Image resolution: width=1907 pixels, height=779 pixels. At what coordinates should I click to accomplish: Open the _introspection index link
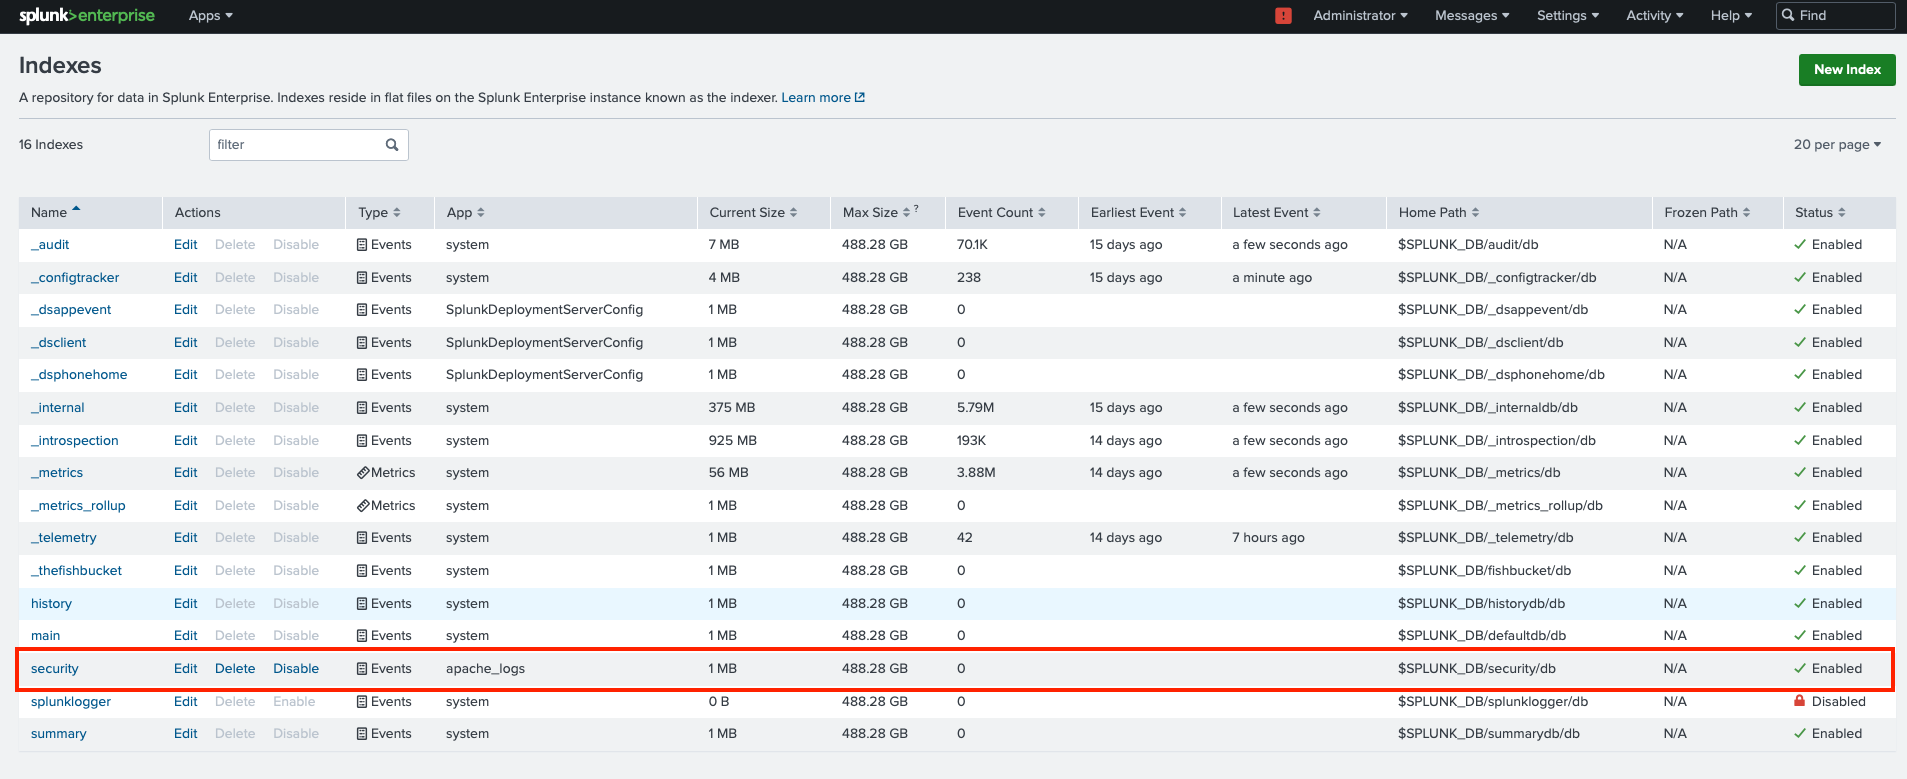tap(75, 441)
